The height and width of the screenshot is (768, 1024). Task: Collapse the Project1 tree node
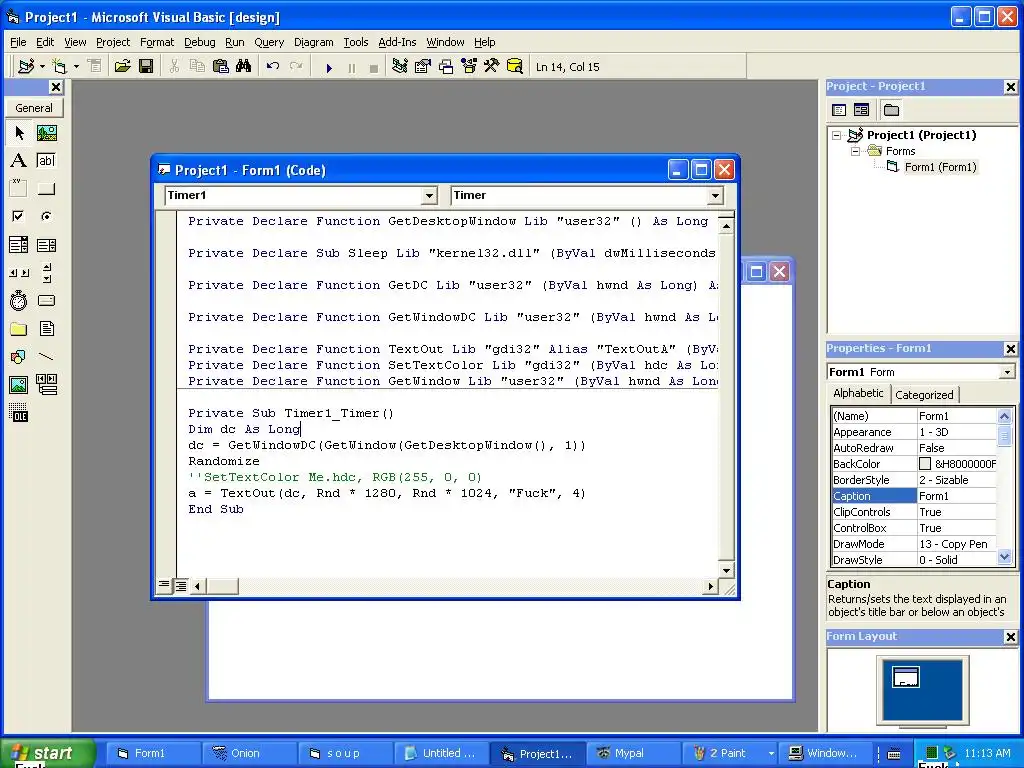coord(837,135)
